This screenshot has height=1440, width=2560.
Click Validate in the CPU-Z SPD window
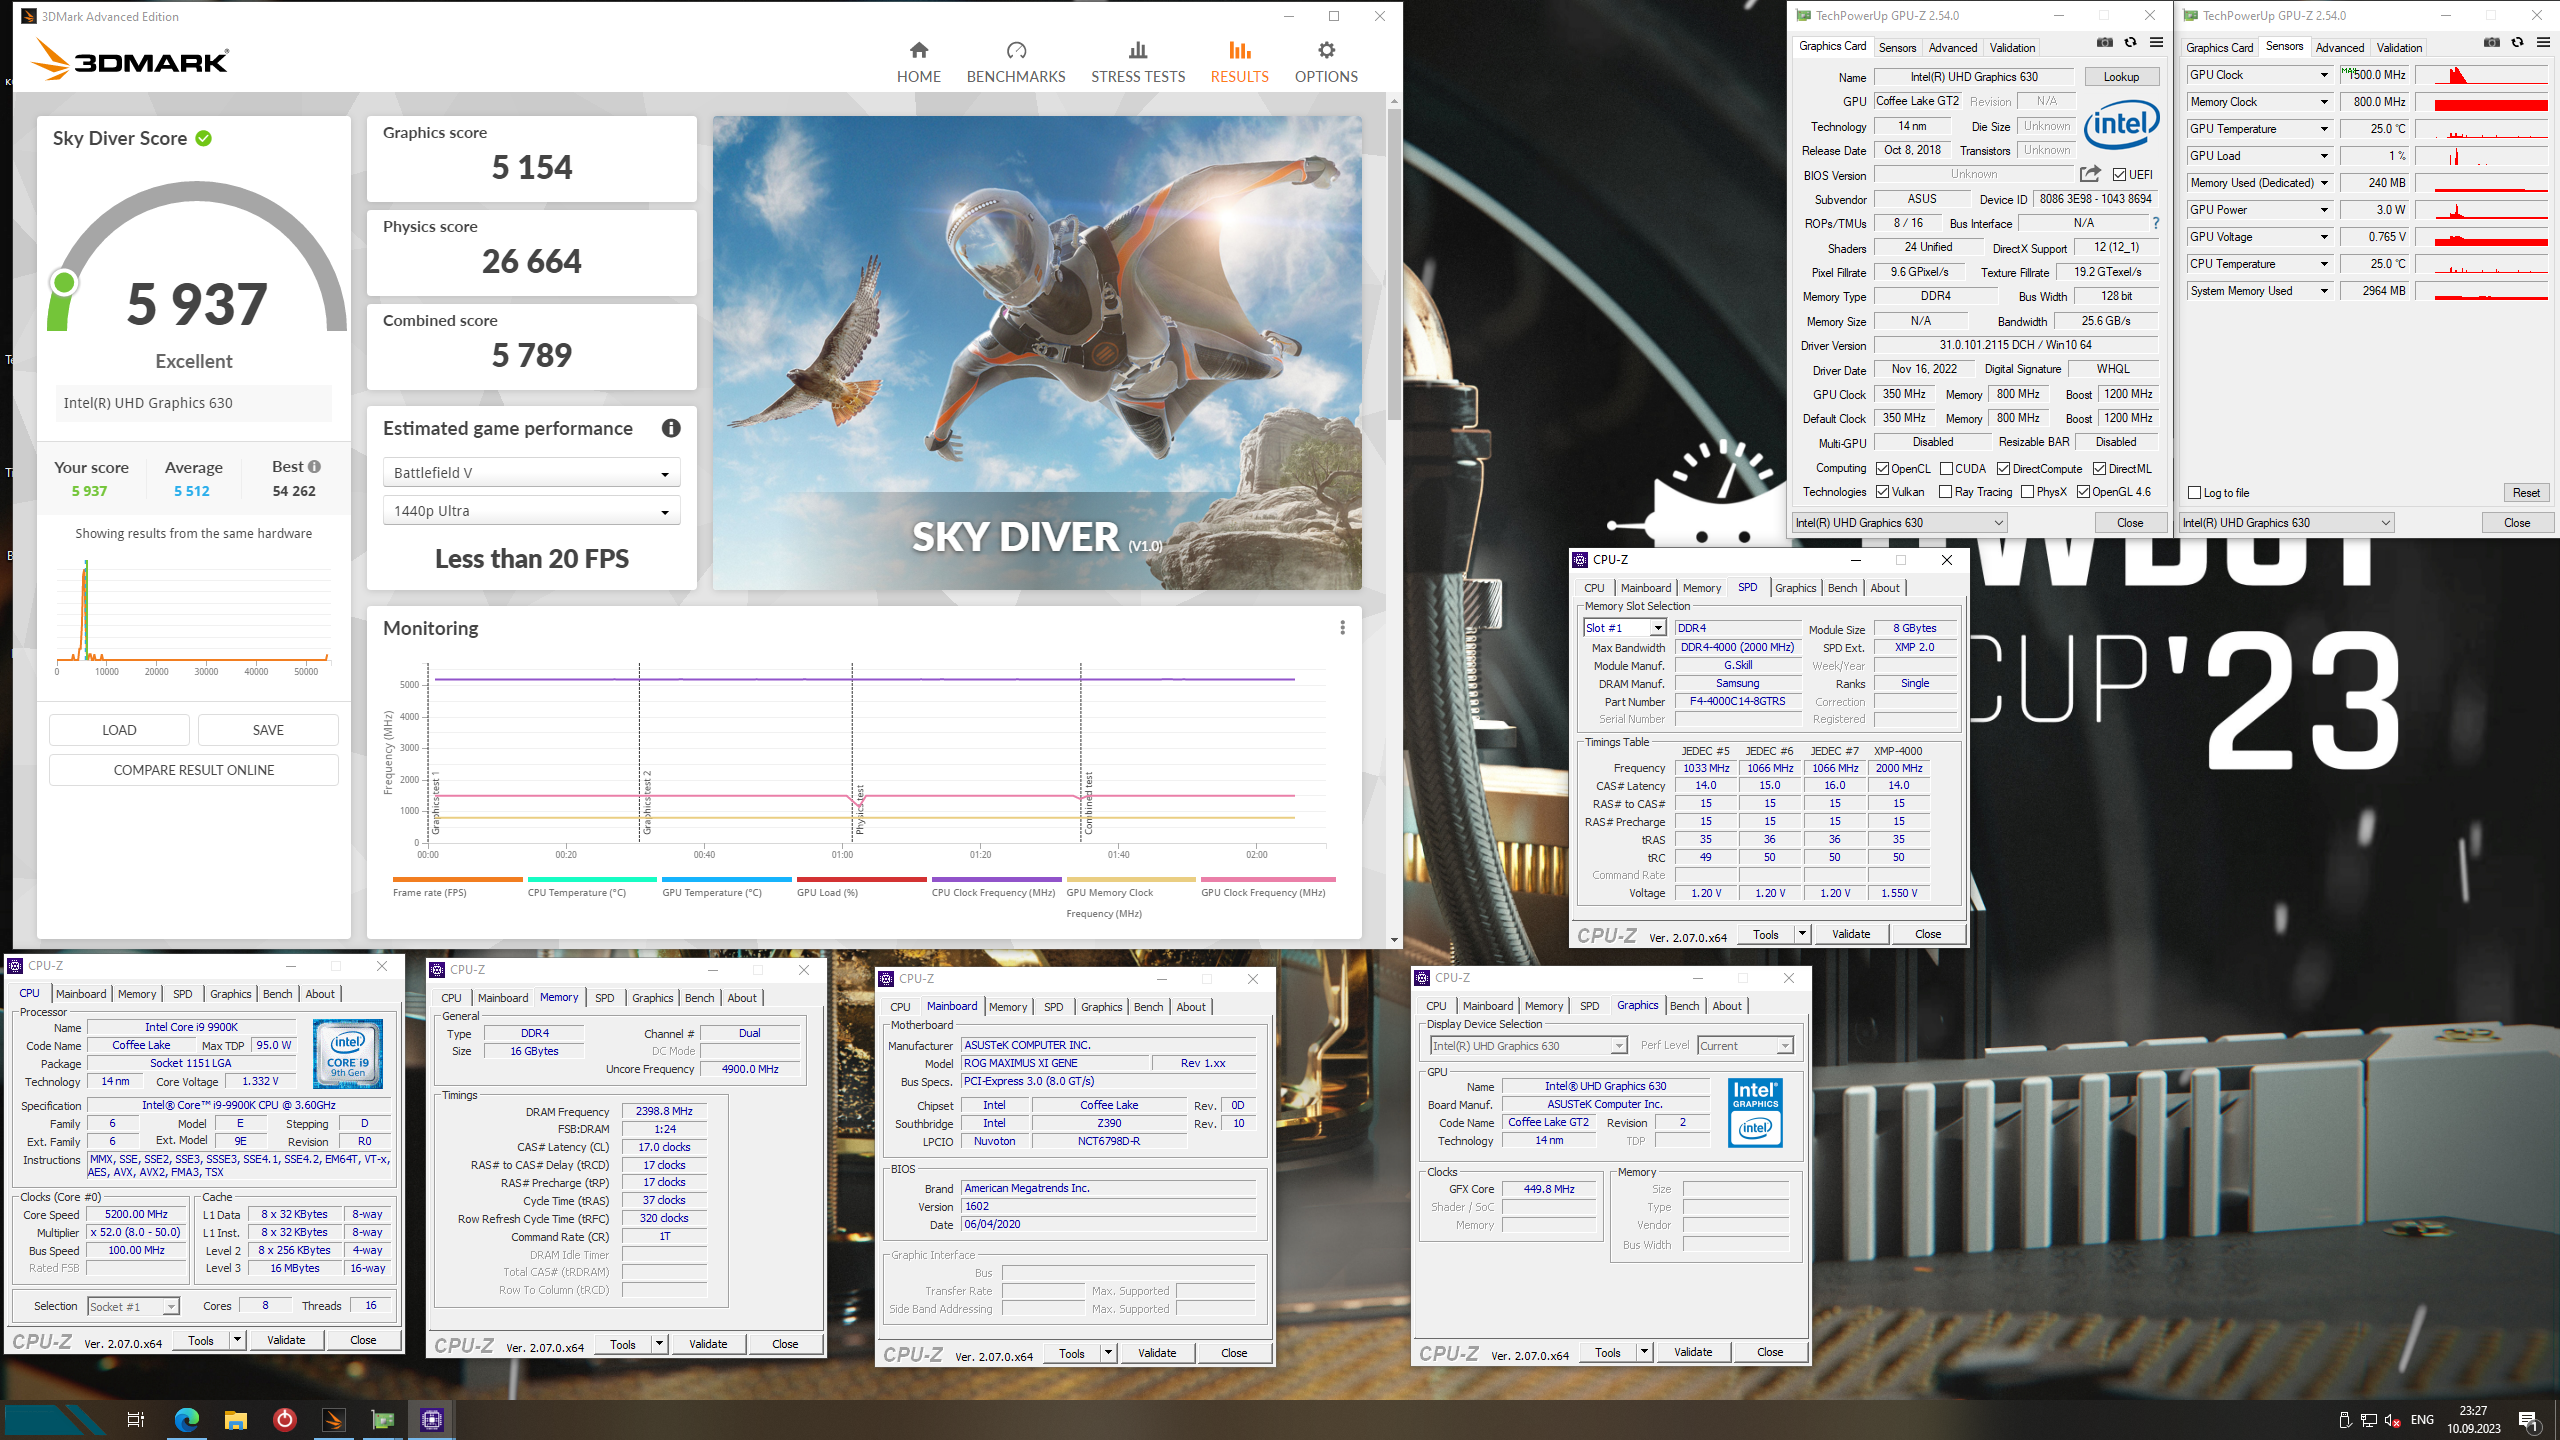(1850, 934)
